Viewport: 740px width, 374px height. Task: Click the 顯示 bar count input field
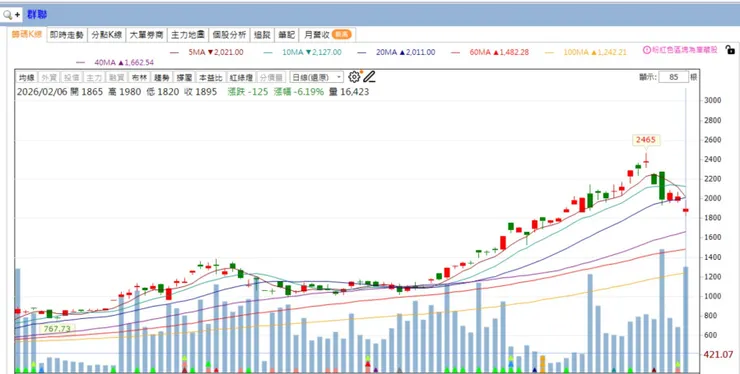coord(673,77)
